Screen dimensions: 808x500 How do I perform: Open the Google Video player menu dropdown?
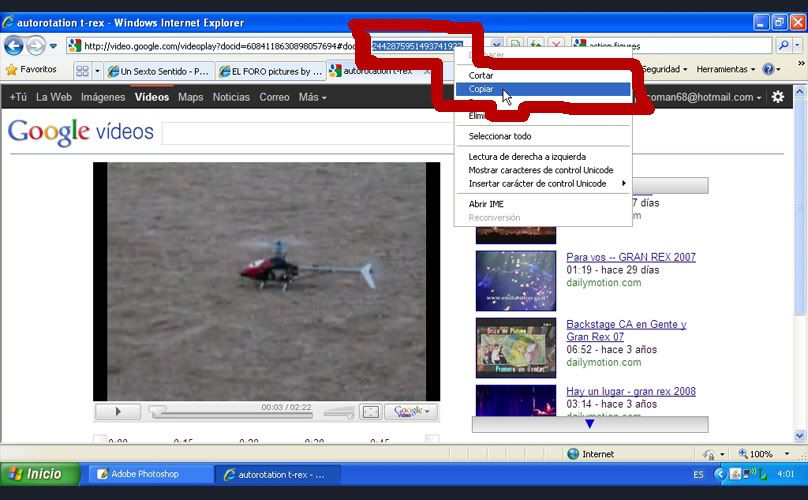(411, 411)
